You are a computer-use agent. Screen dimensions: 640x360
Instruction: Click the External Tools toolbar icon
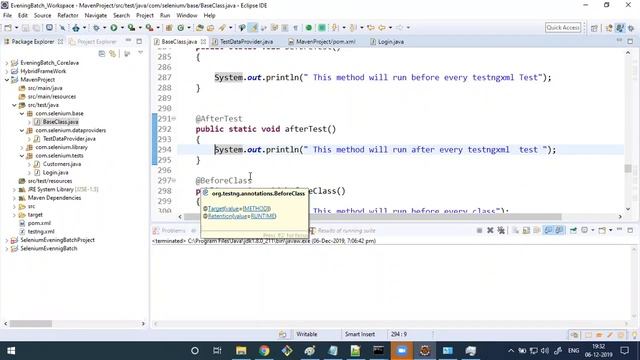(x=149, y=28)
